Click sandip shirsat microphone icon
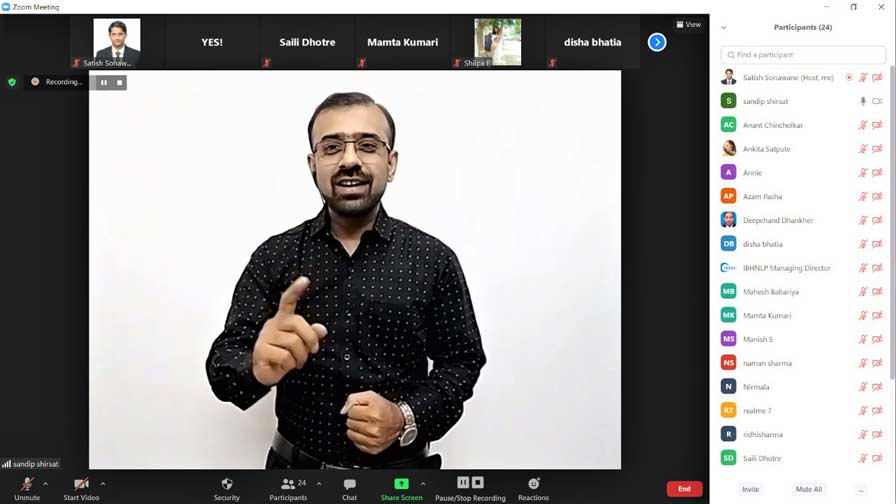Image resolution: width=896 pixels, height=504 pixels. point(863,101)
